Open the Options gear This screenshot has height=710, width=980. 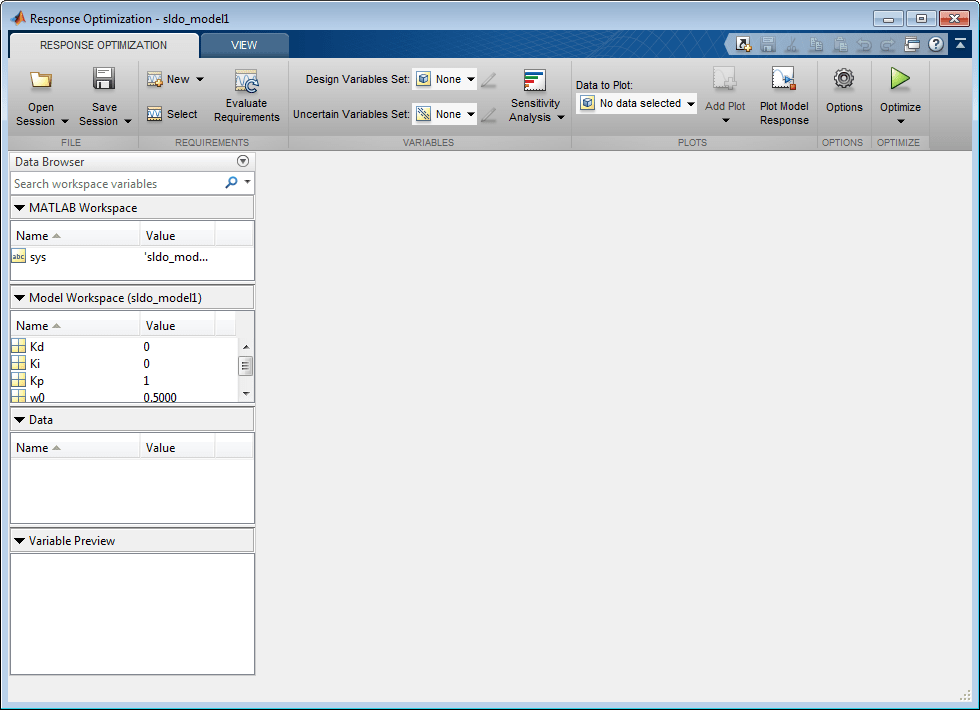844,79
